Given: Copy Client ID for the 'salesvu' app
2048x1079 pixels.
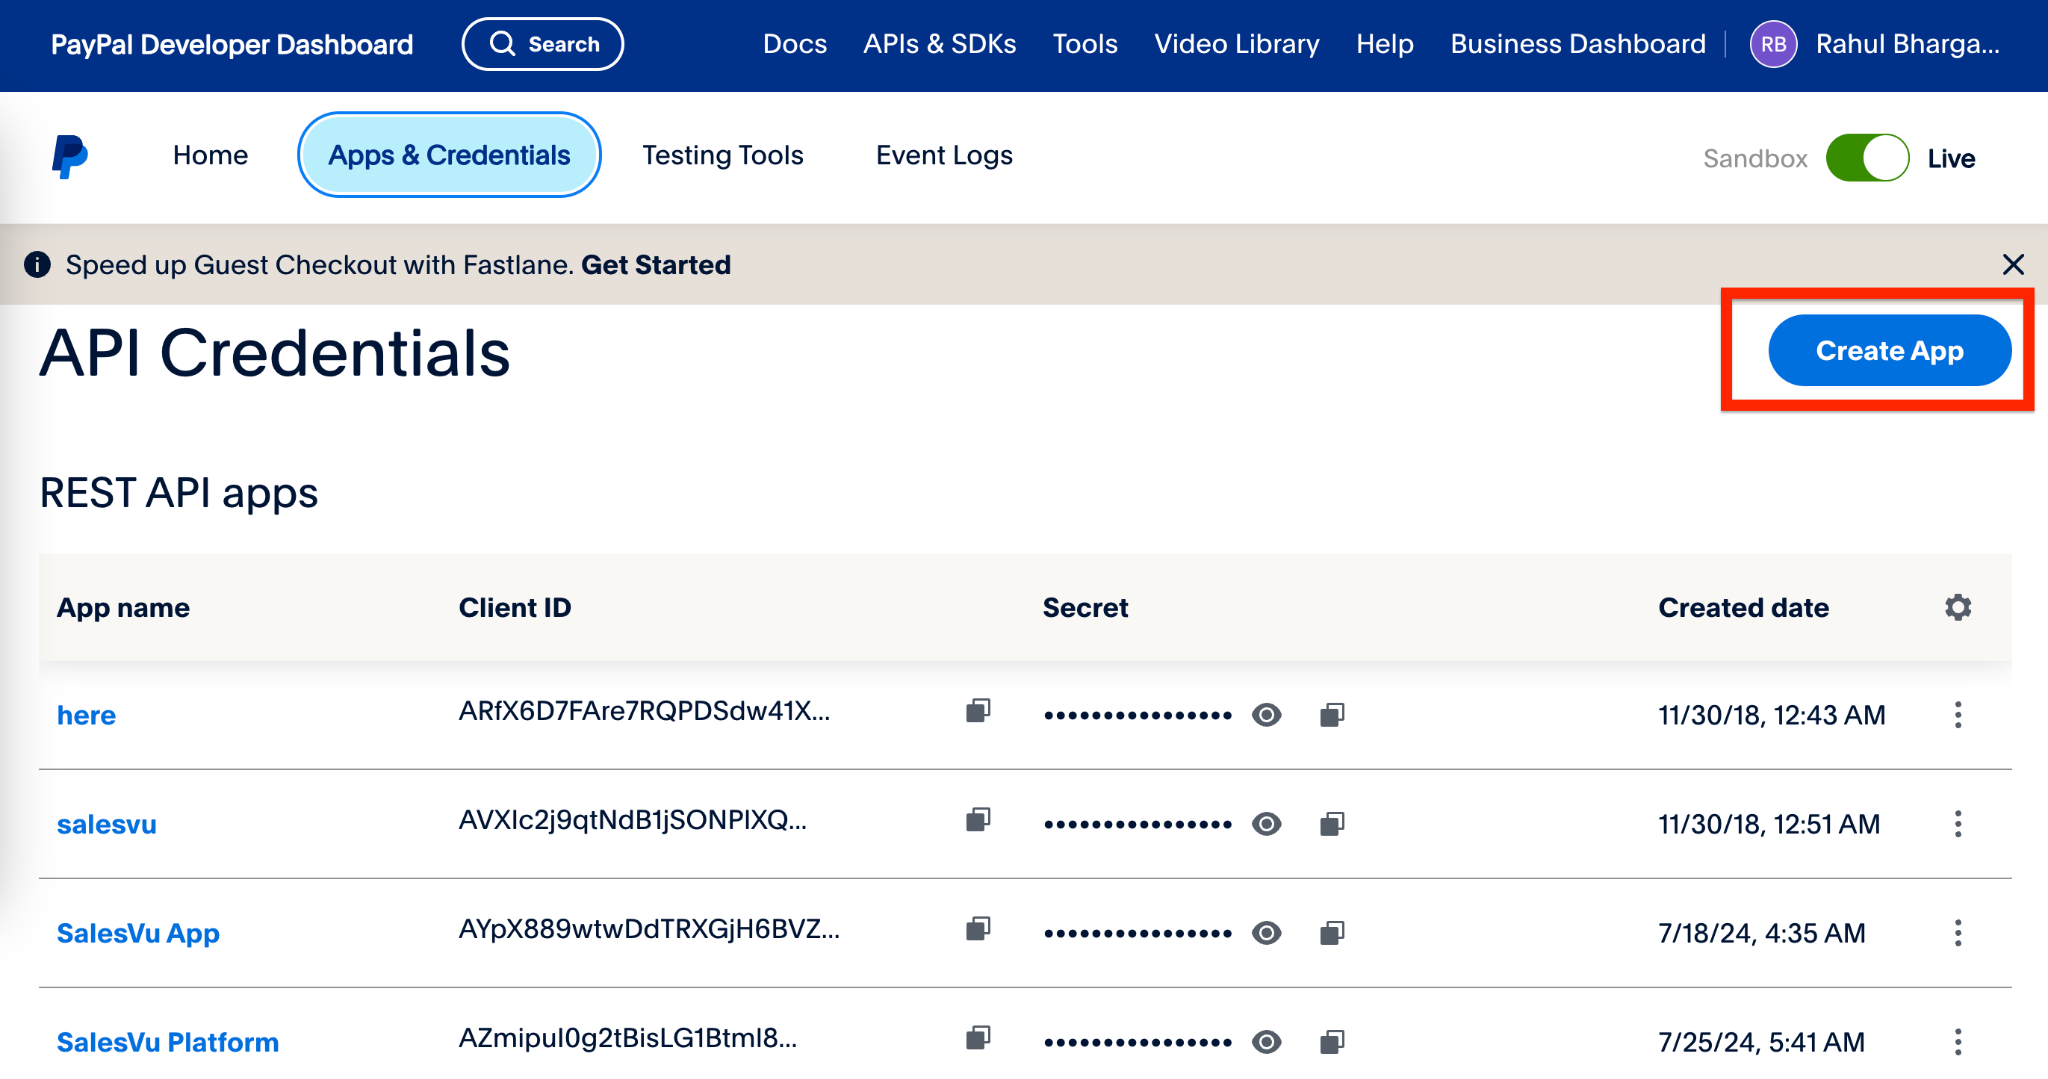Looking at the screenshot, I should (978, 820).
